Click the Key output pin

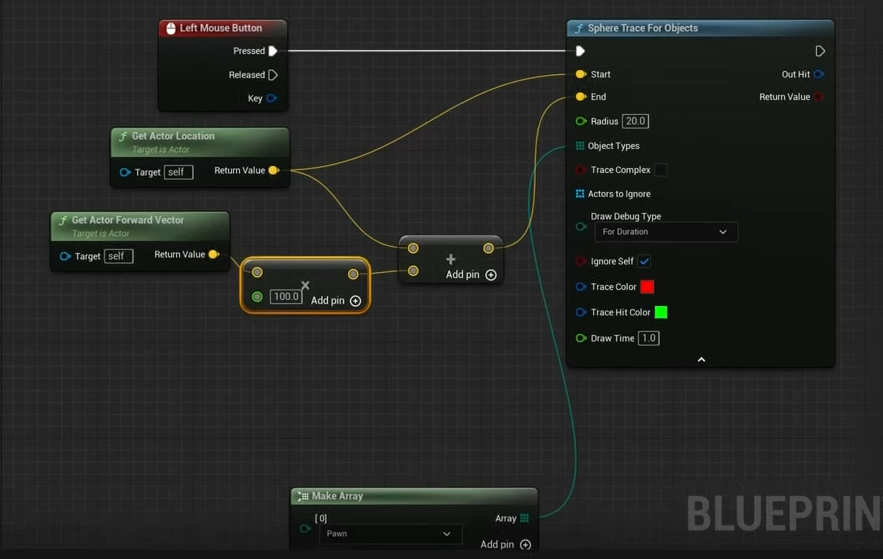[x=271, y=98]
